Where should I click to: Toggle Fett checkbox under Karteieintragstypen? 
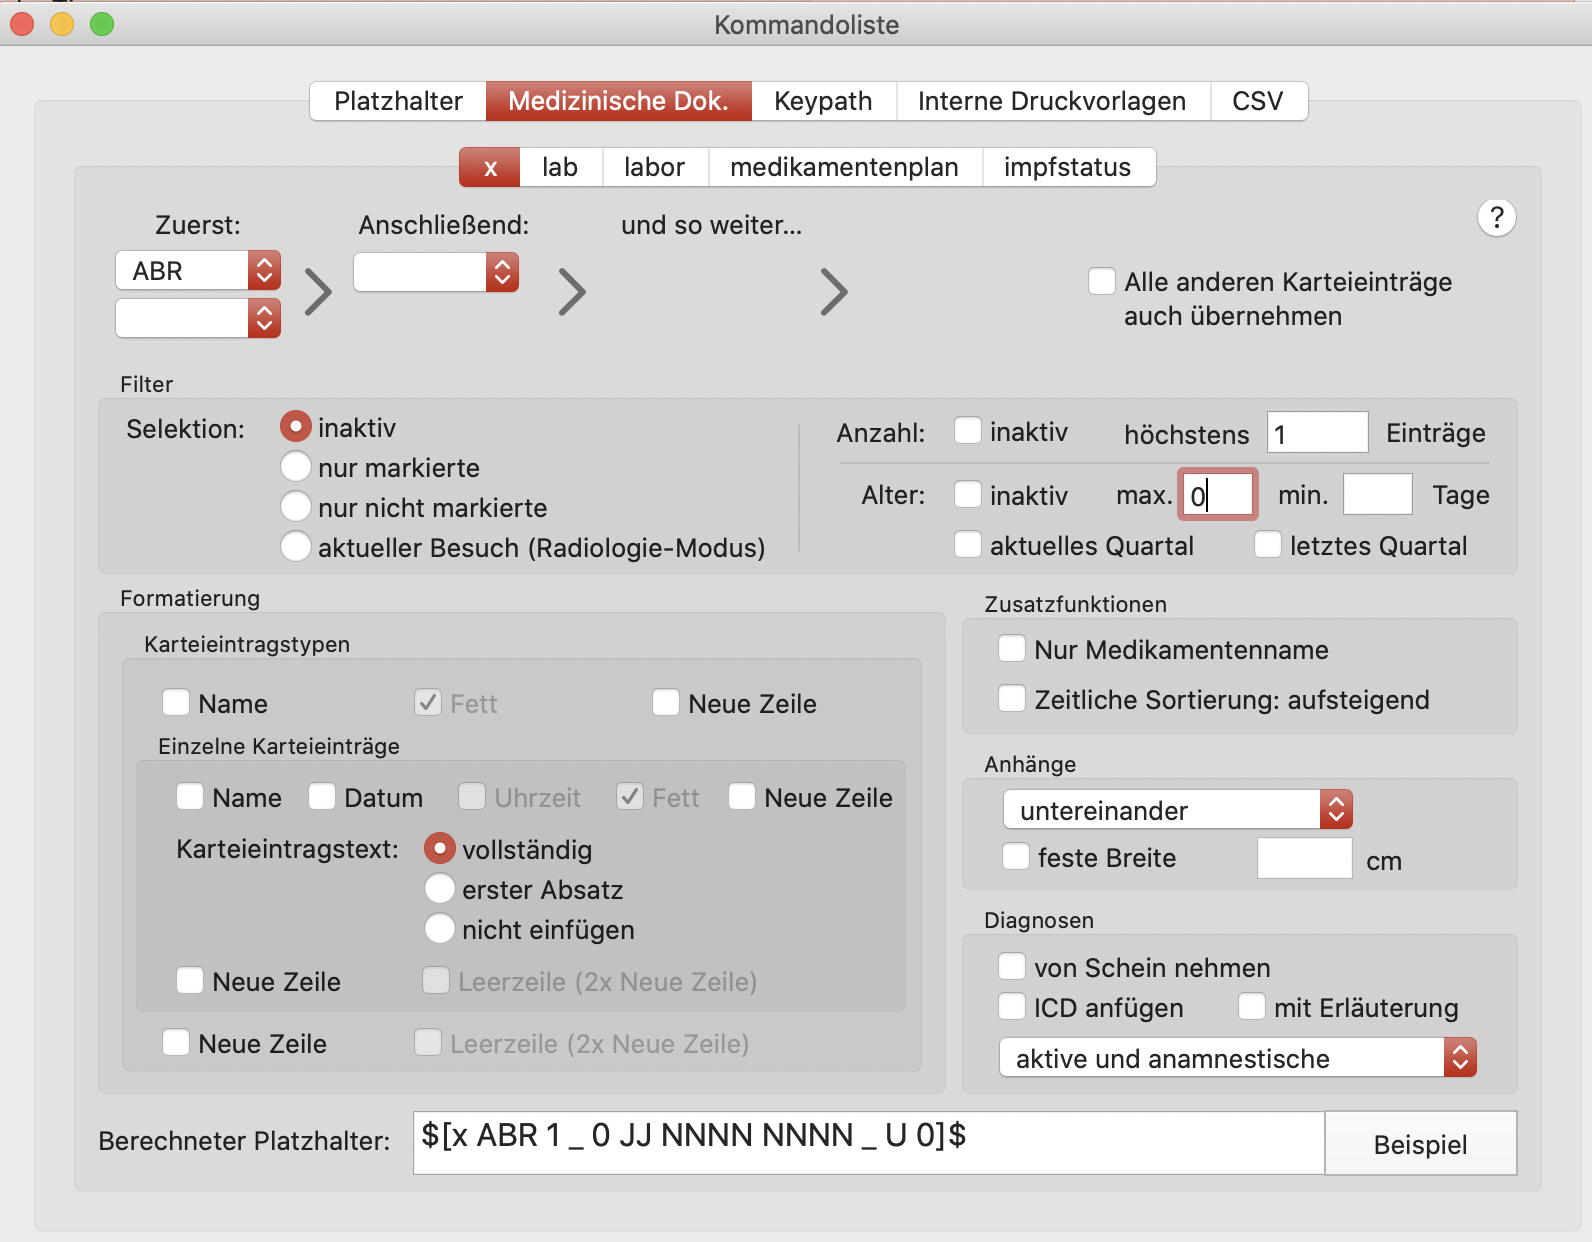click(x=428, y=703)
